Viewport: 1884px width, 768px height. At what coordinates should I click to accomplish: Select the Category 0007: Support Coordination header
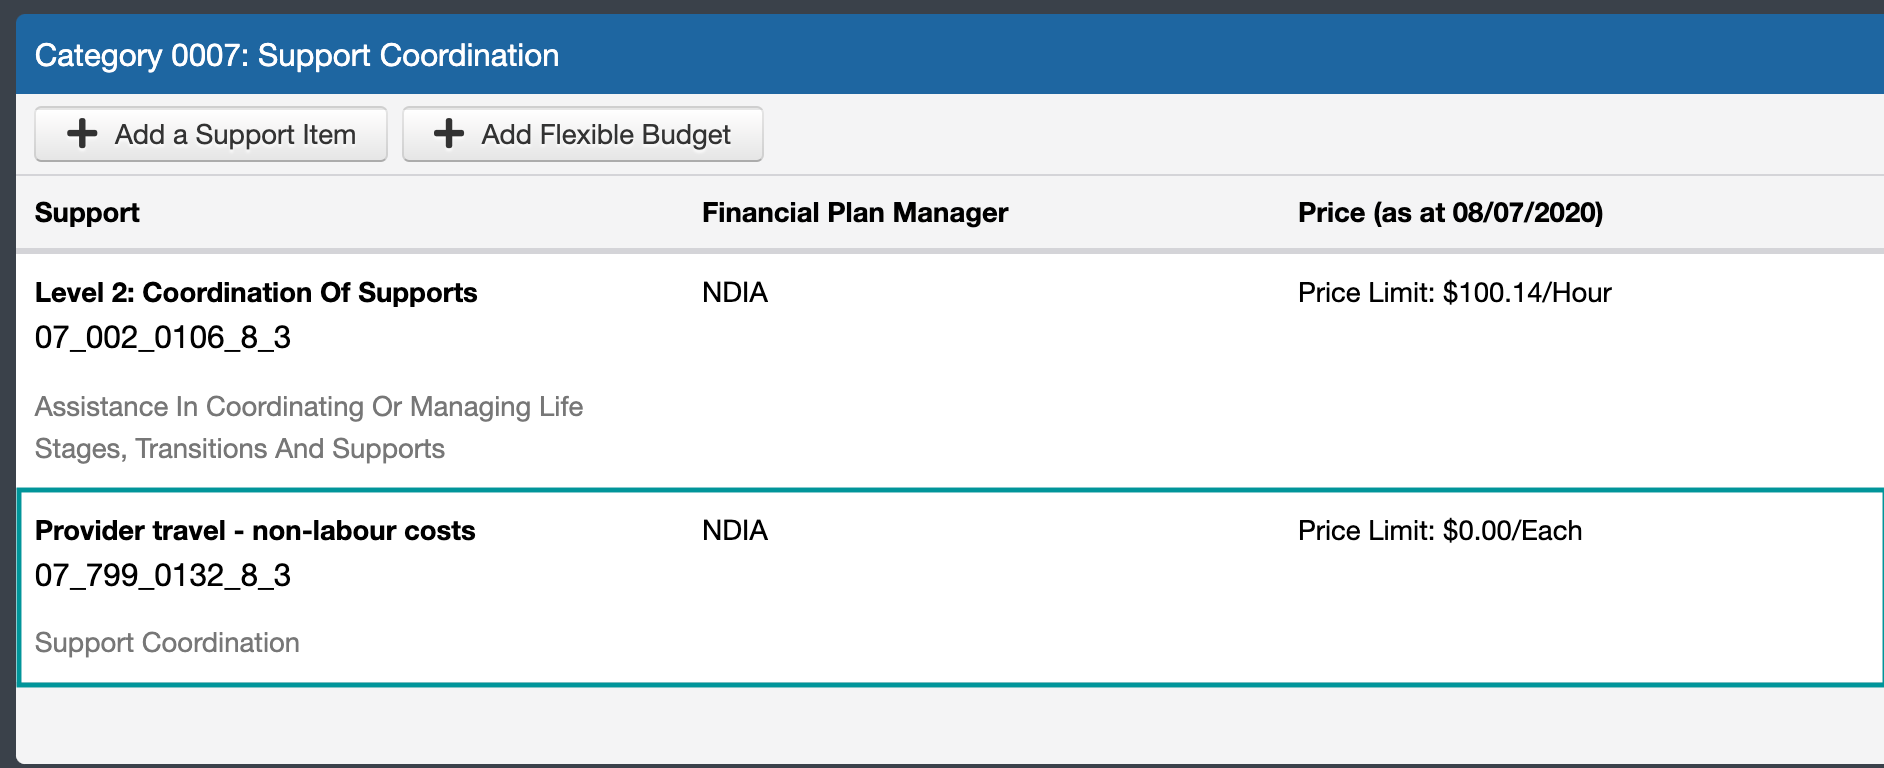[x=297, y=55]
